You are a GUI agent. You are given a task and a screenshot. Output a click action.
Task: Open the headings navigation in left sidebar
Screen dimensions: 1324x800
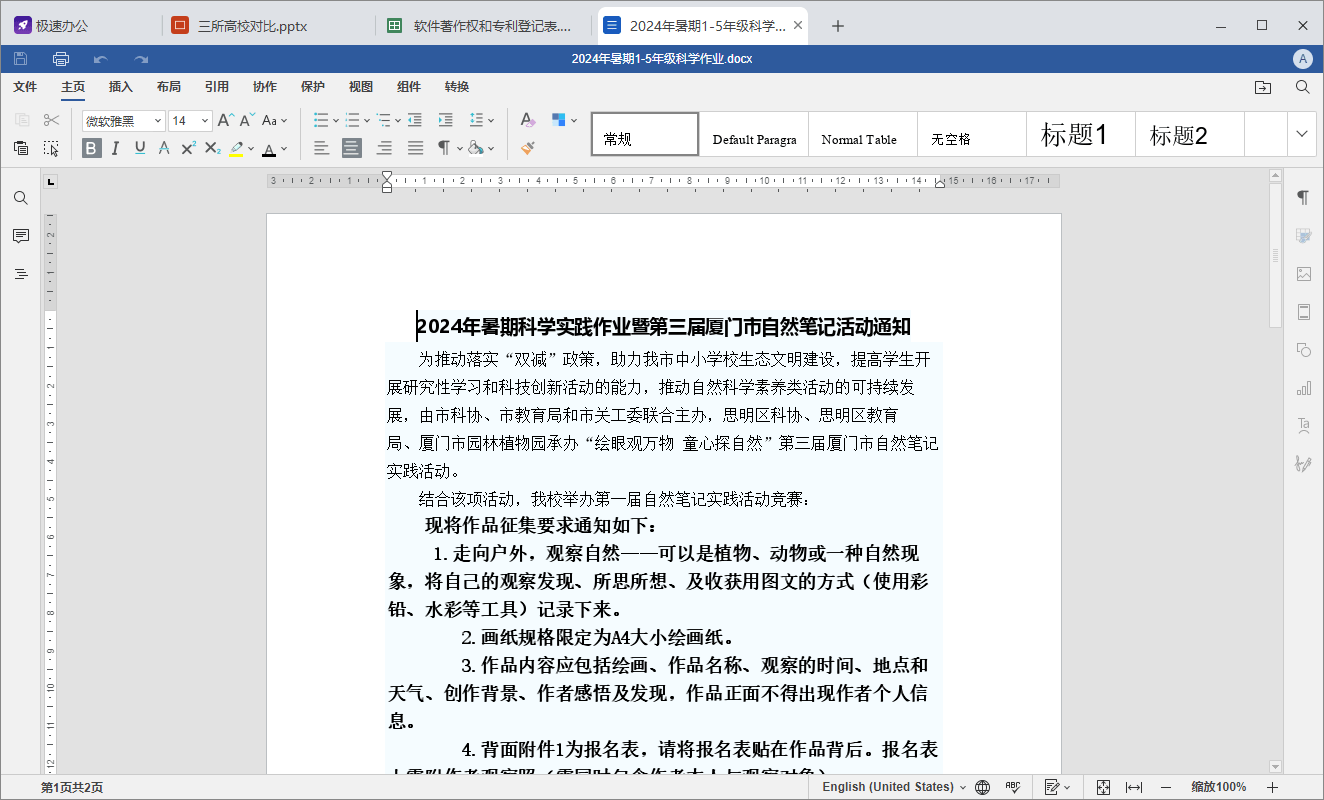tap(20, 274)
